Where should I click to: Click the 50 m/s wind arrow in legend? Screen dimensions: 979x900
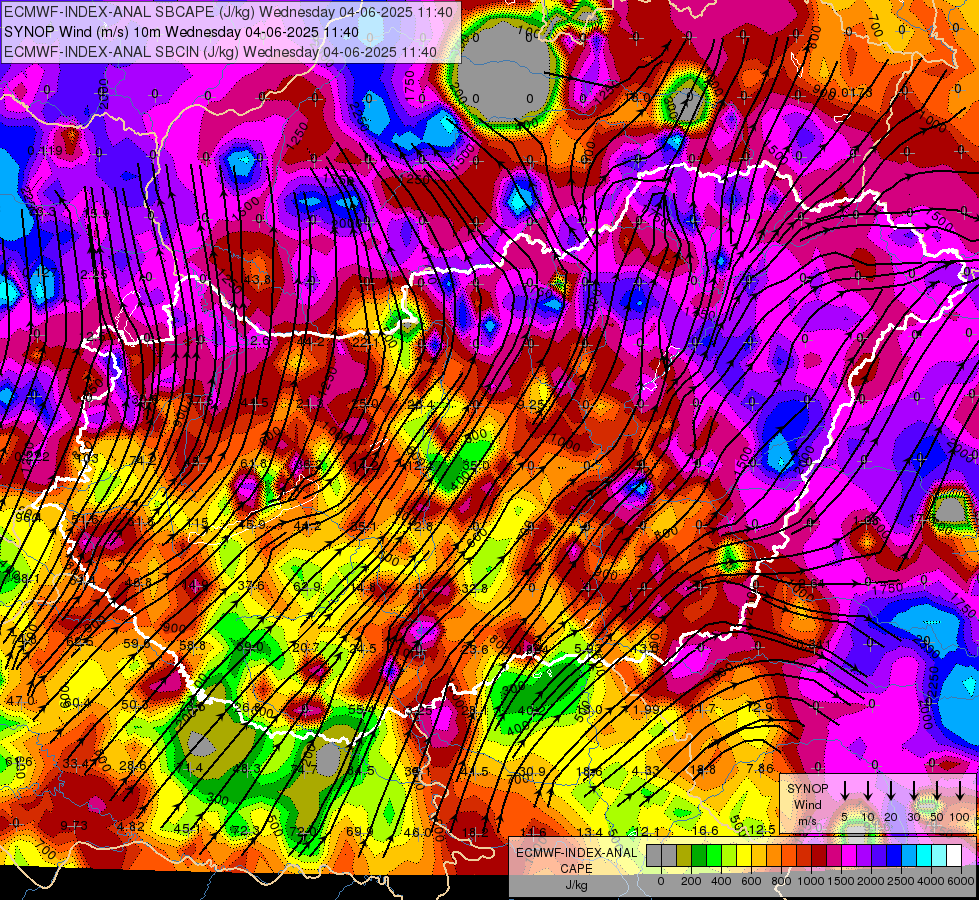[x=937, y=790]
